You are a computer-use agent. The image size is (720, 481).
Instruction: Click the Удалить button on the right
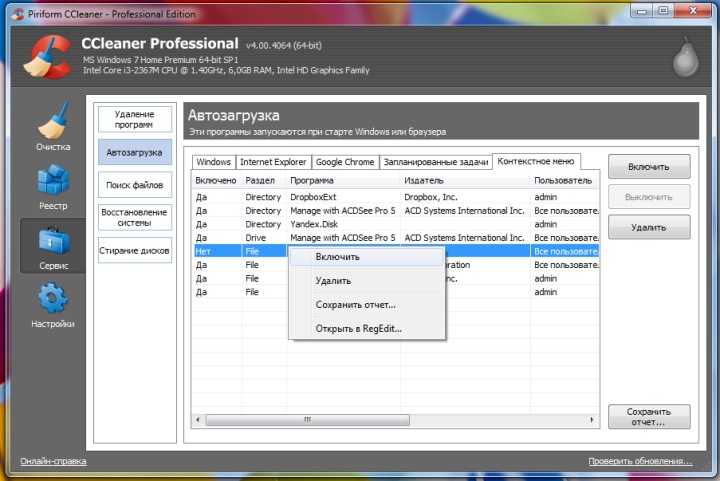649,227
